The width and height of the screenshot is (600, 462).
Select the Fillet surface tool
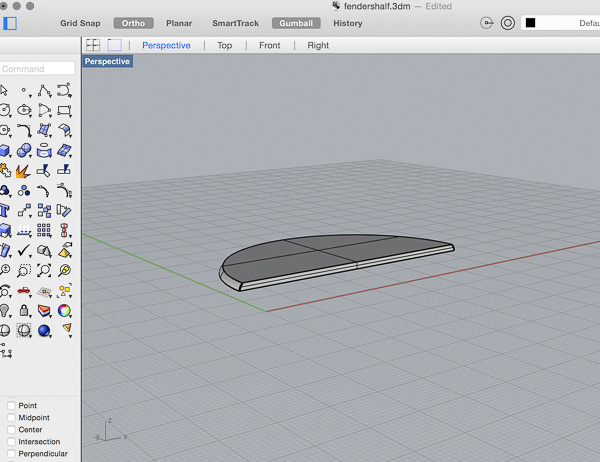(64, 131)
